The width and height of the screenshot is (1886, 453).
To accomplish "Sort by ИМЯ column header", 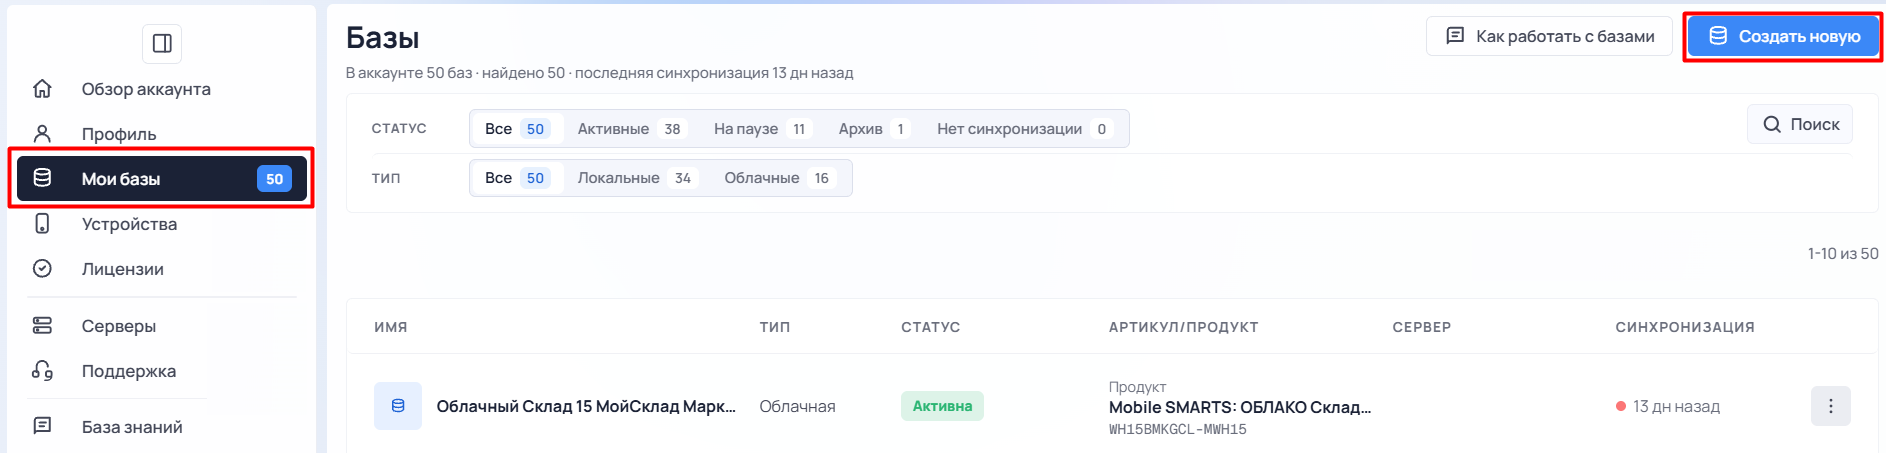I will click(391, 327).
